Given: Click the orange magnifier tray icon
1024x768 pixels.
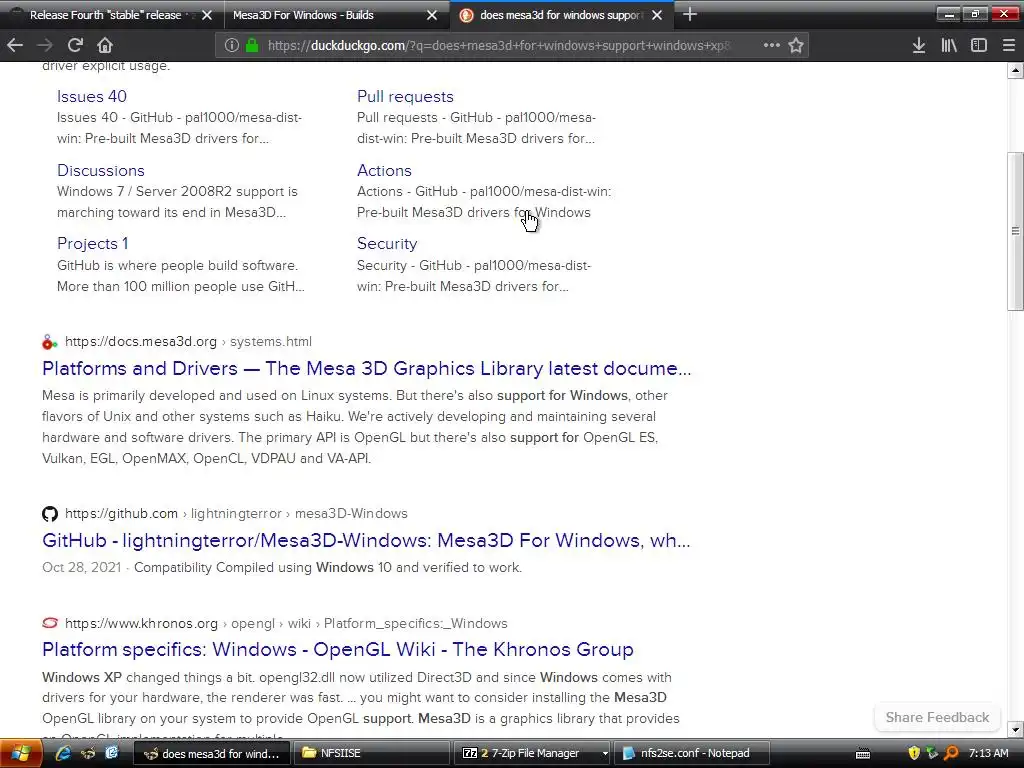Looking at the screenshot, I should 952,753.
